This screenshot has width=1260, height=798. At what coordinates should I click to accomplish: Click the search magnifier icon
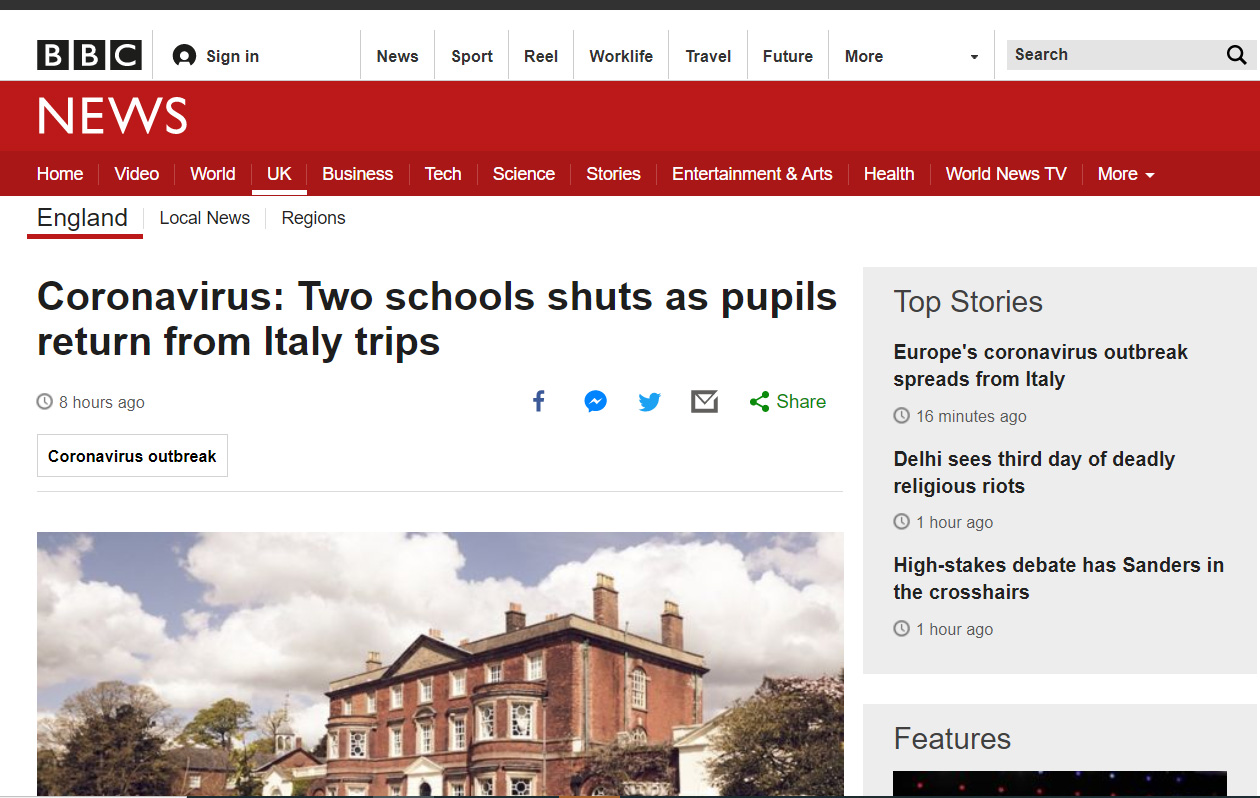pyautogui.click(x=1236, y=55)
